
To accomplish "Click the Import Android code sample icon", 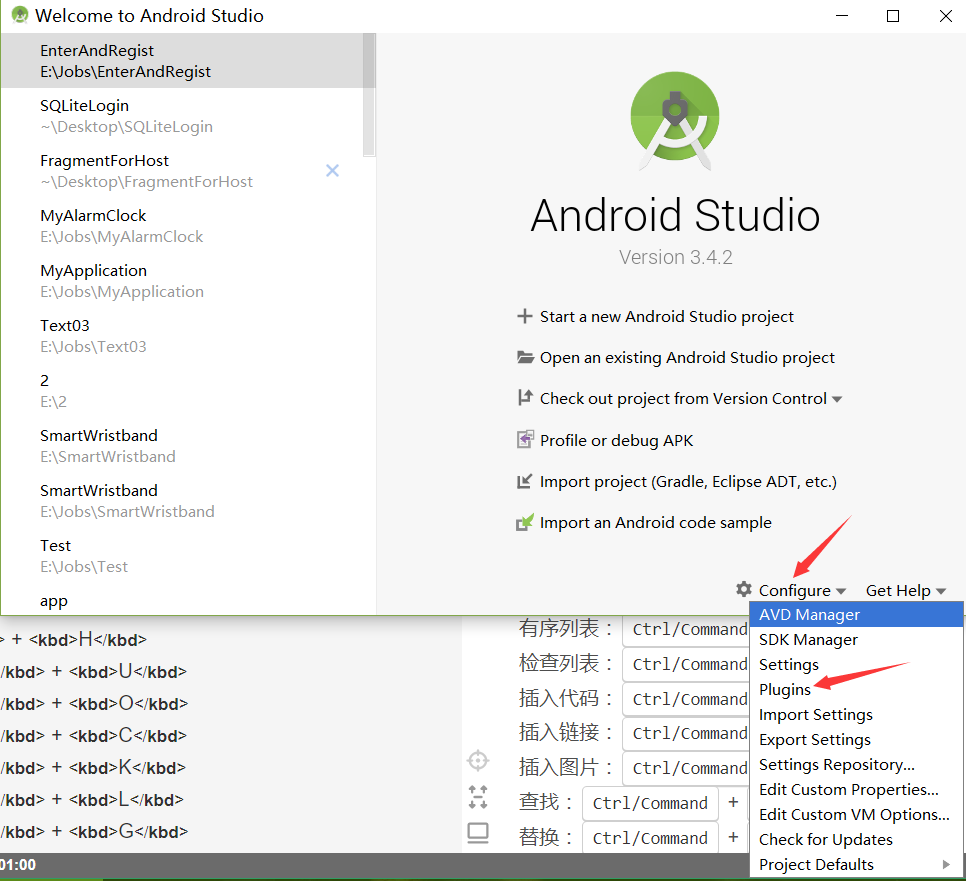I will coord(524,522).
